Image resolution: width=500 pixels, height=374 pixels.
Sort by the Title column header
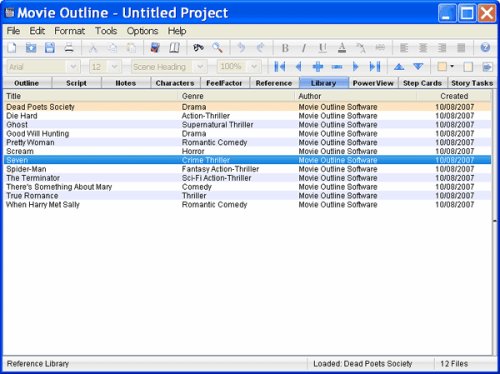91,96
